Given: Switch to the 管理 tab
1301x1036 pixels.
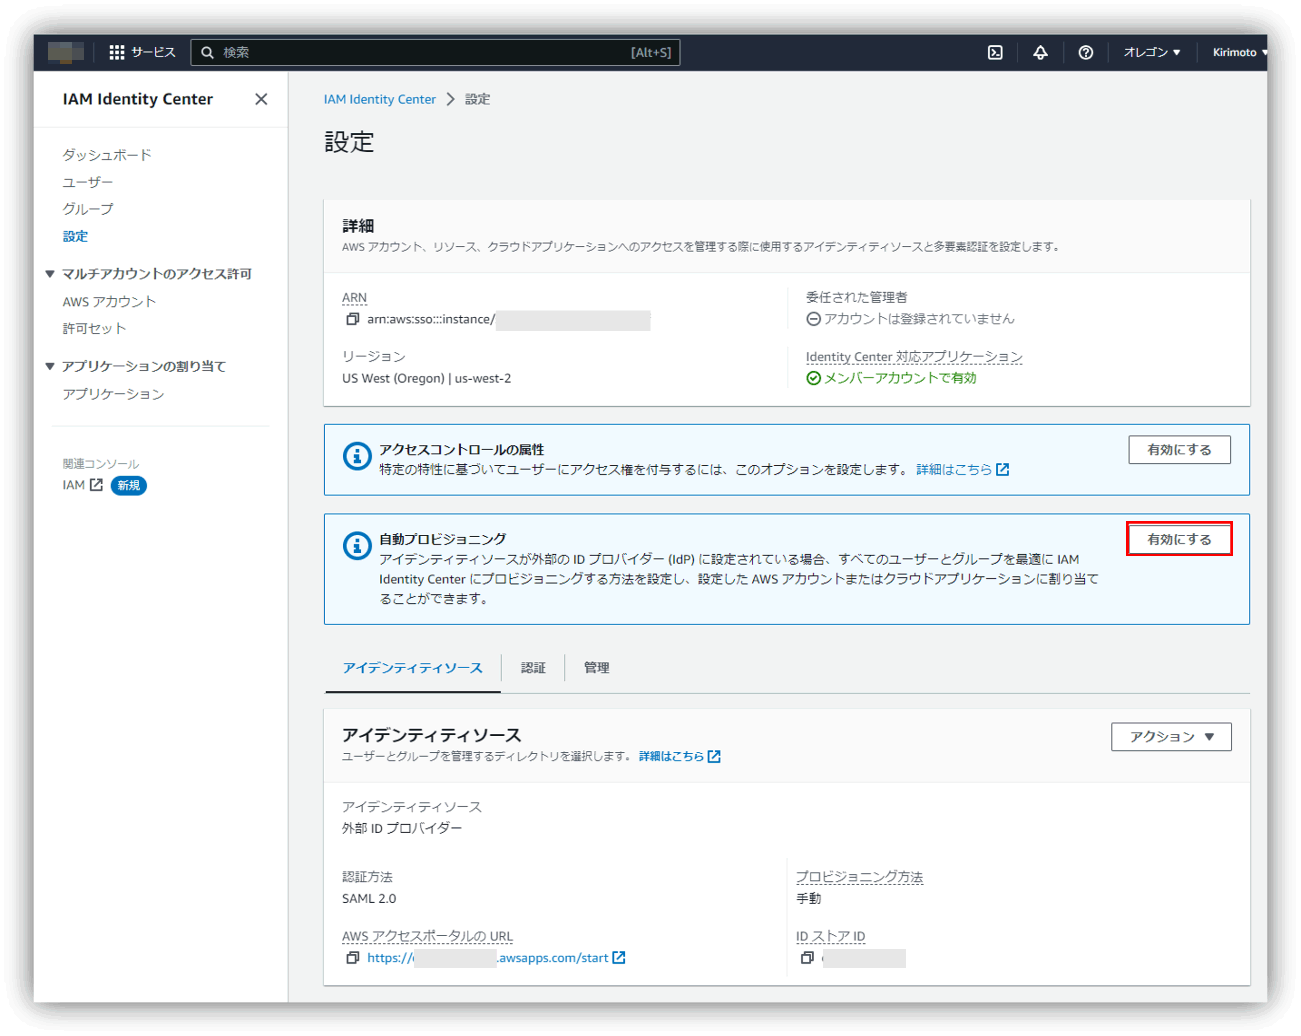Looking at the screenshot, I should coord(597,668).
